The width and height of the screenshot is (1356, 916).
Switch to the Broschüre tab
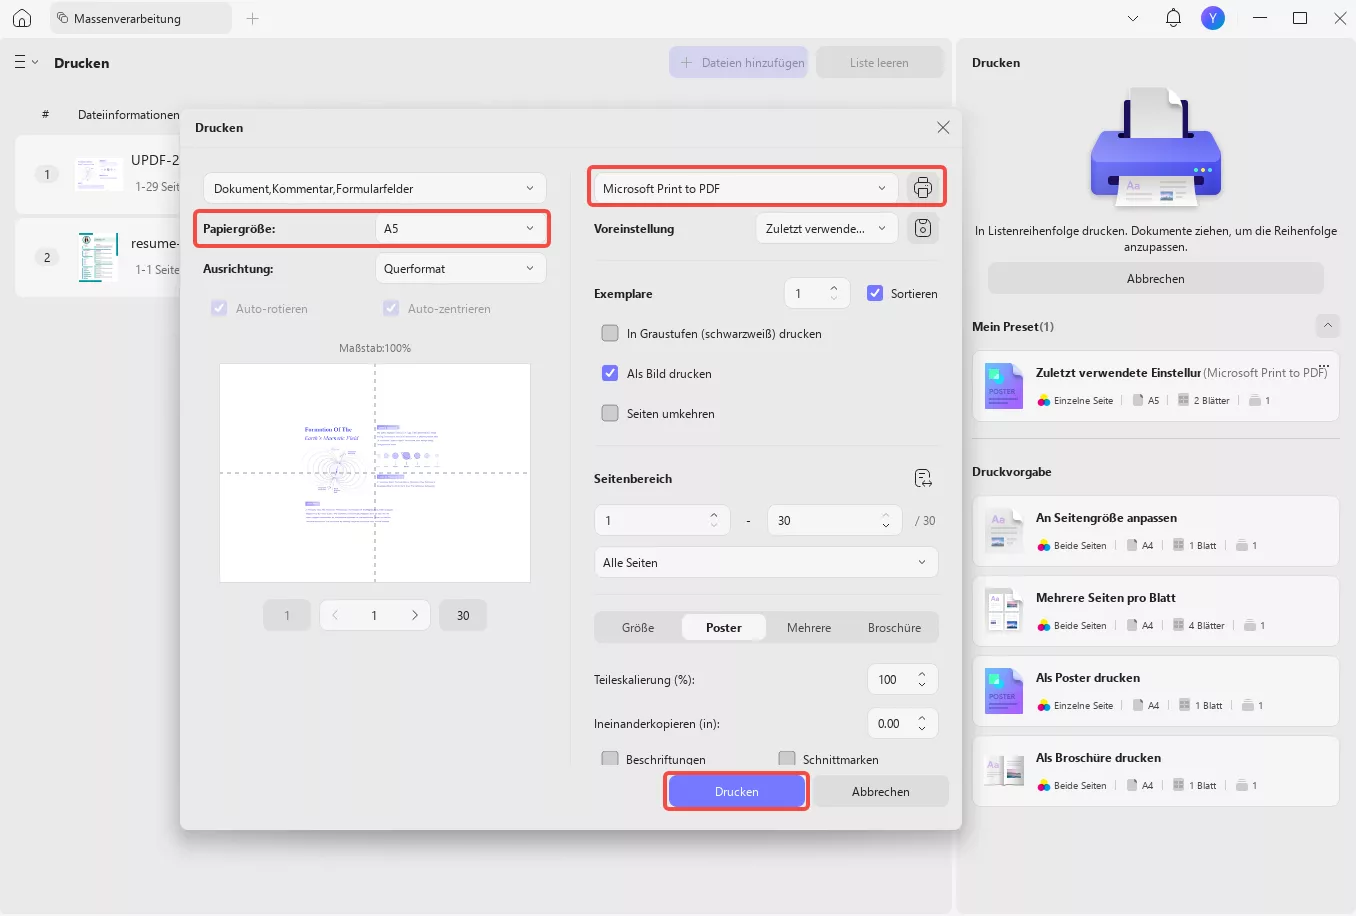(894, 627)
